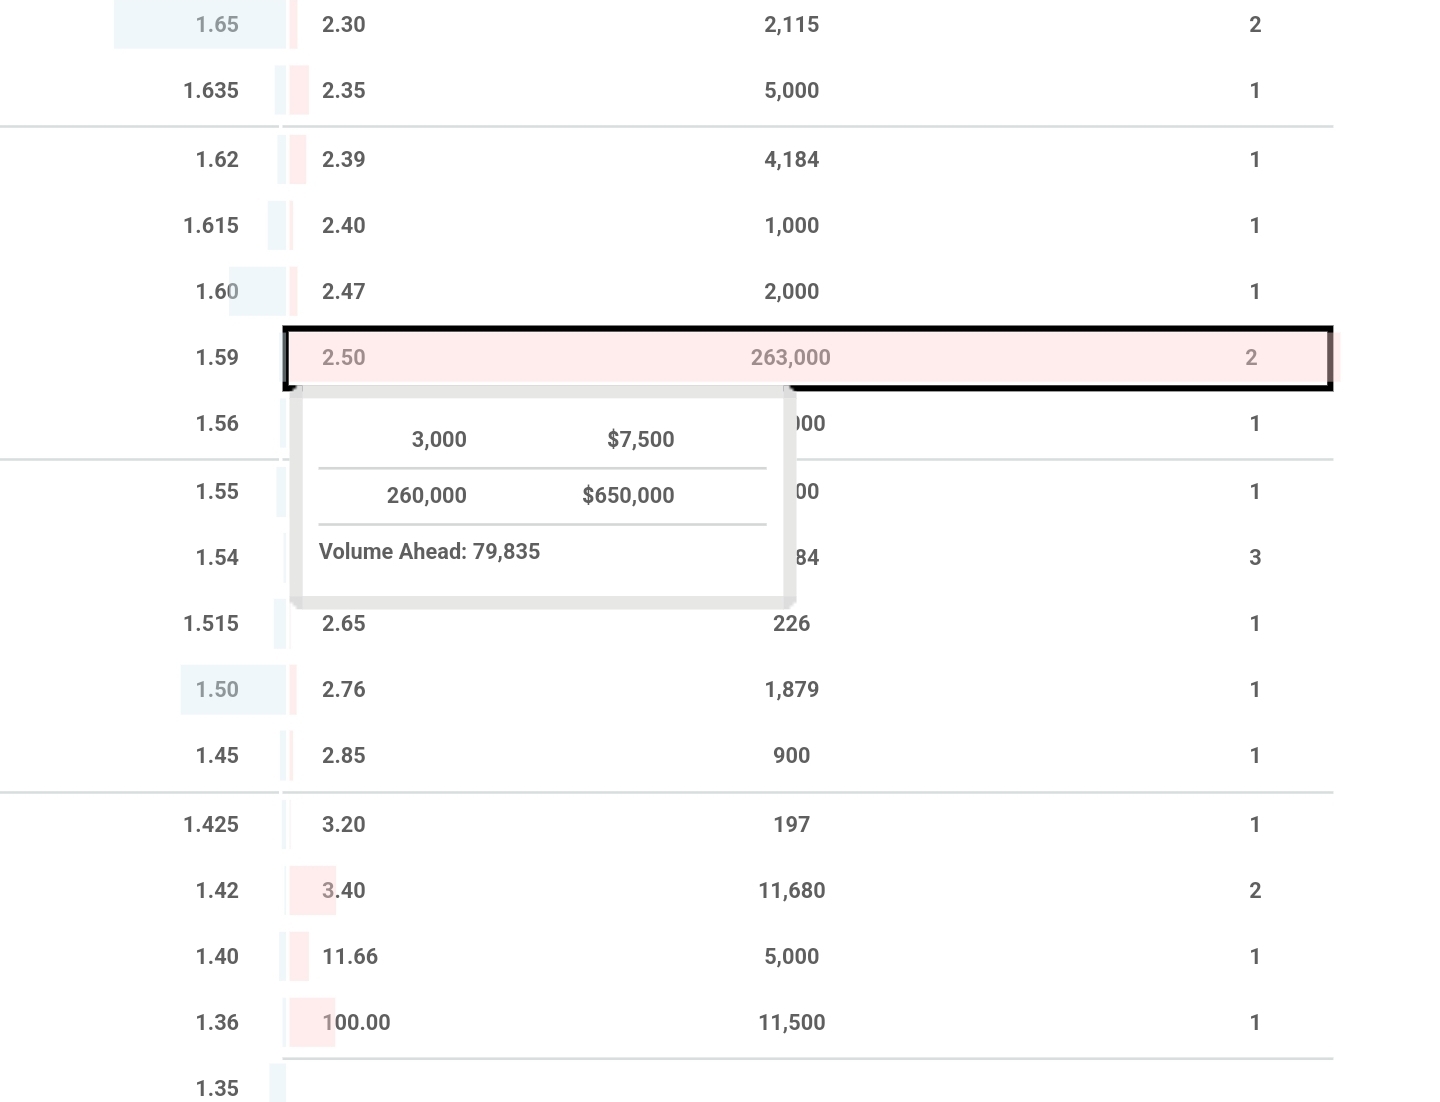Select the 4,184 volume entry
The height and width of the screenshot is (1102, 1440).
coord(791,160)
